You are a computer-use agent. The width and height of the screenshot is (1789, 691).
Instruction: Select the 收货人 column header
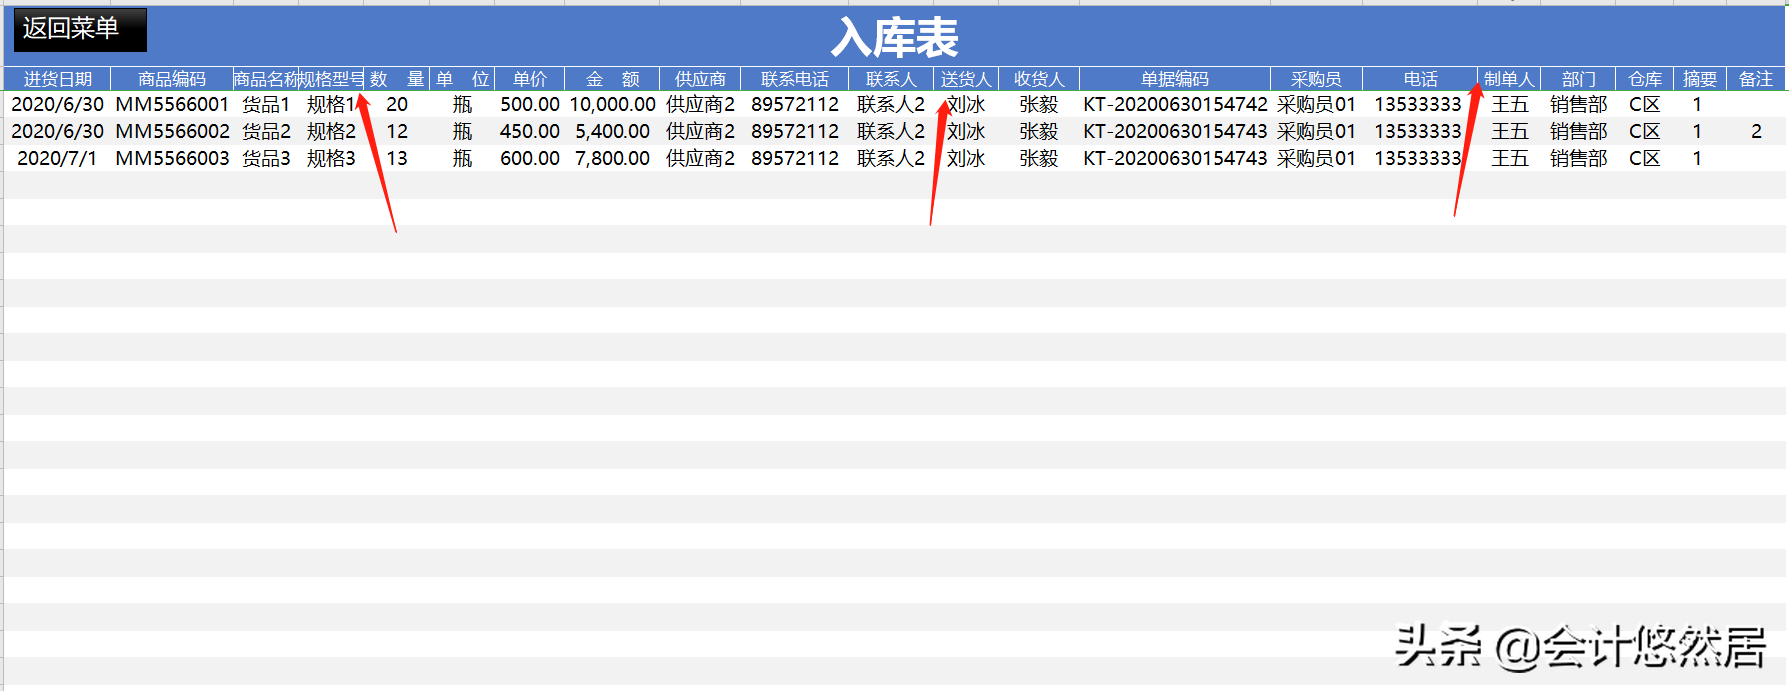tap(1039, 79)
